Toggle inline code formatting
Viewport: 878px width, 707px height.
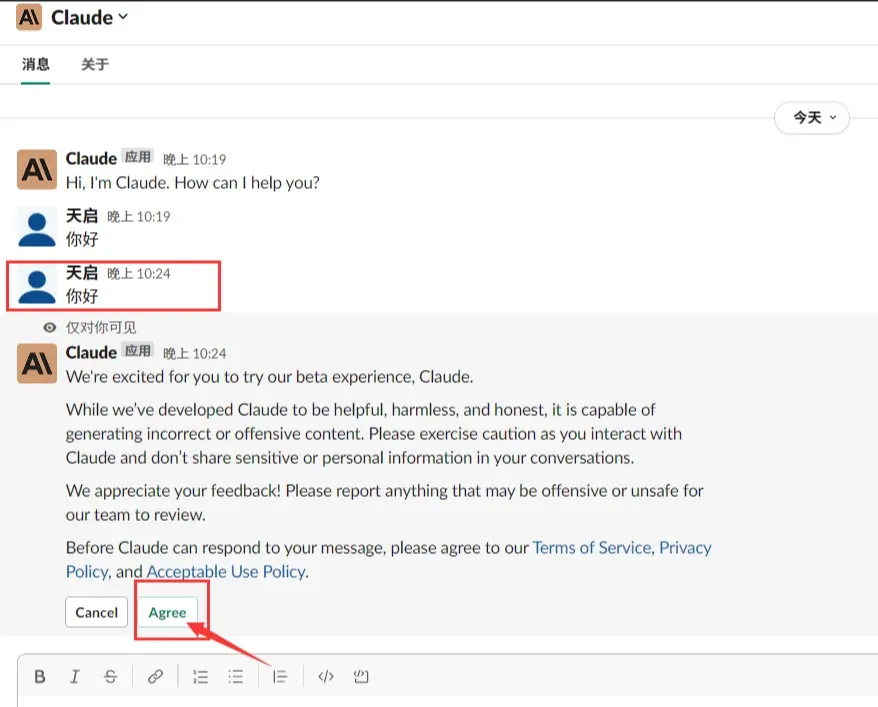pyautogui.click(x=326, y=676)
